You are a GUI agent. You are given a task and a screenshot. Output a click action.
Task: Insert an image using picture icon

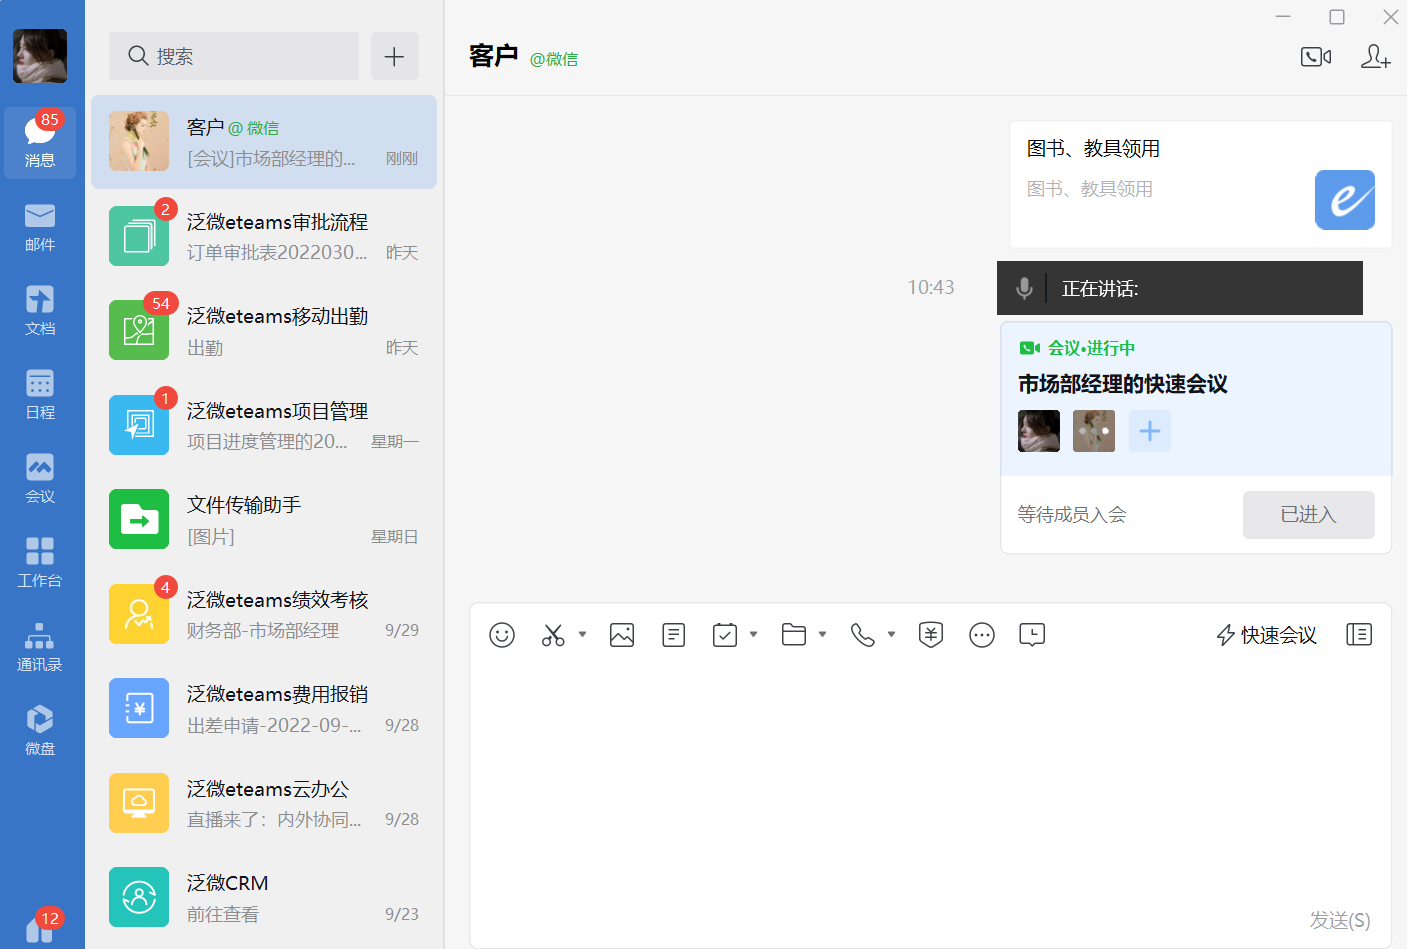coord(622,635)
